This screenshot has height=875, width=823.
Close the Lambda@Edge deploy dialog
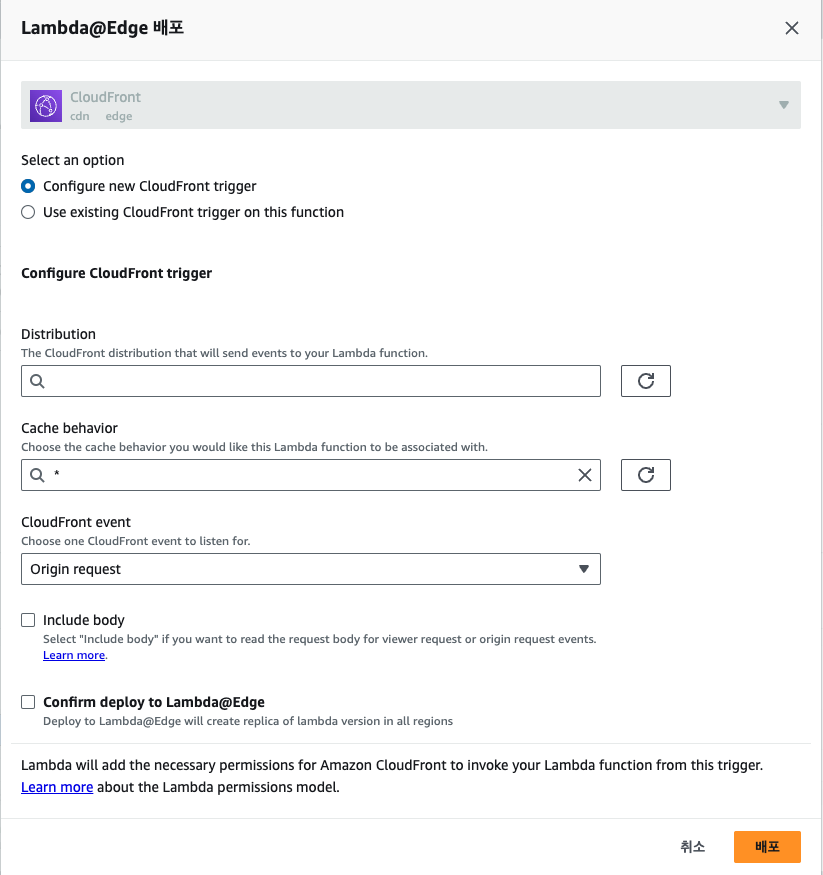[792, 28]
